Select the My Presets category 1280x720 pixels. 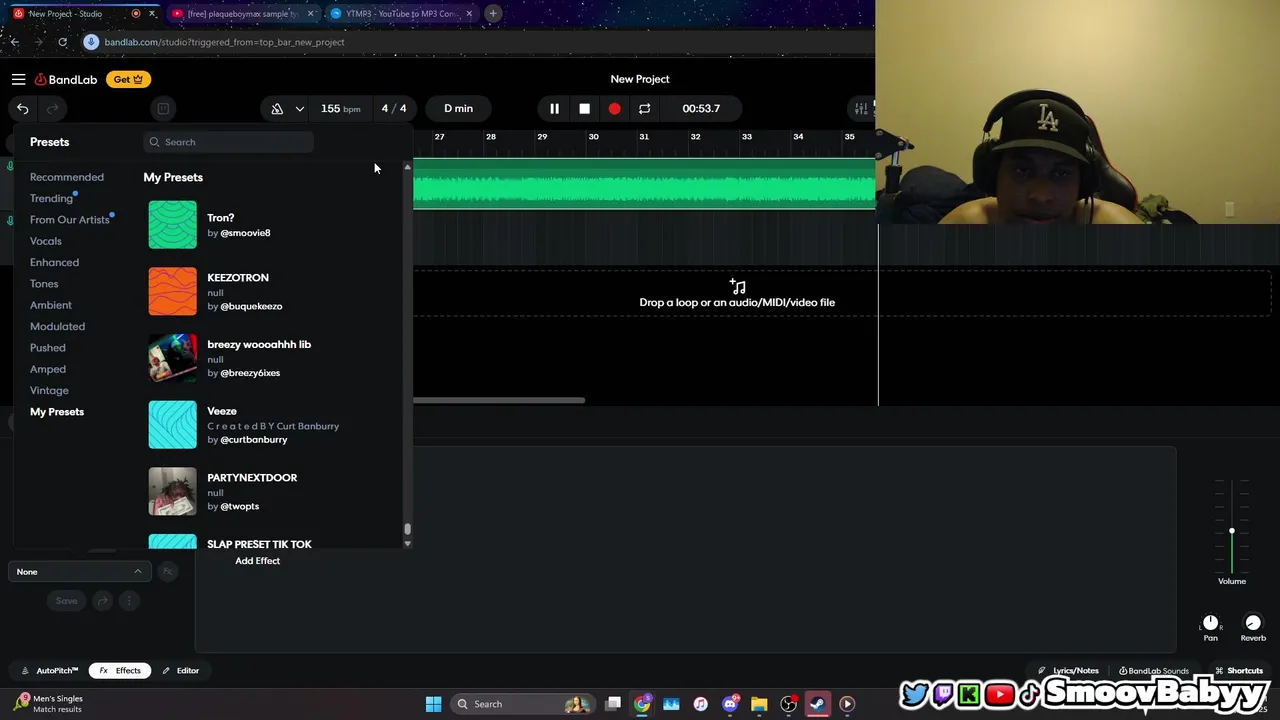(x=57, y=412)
